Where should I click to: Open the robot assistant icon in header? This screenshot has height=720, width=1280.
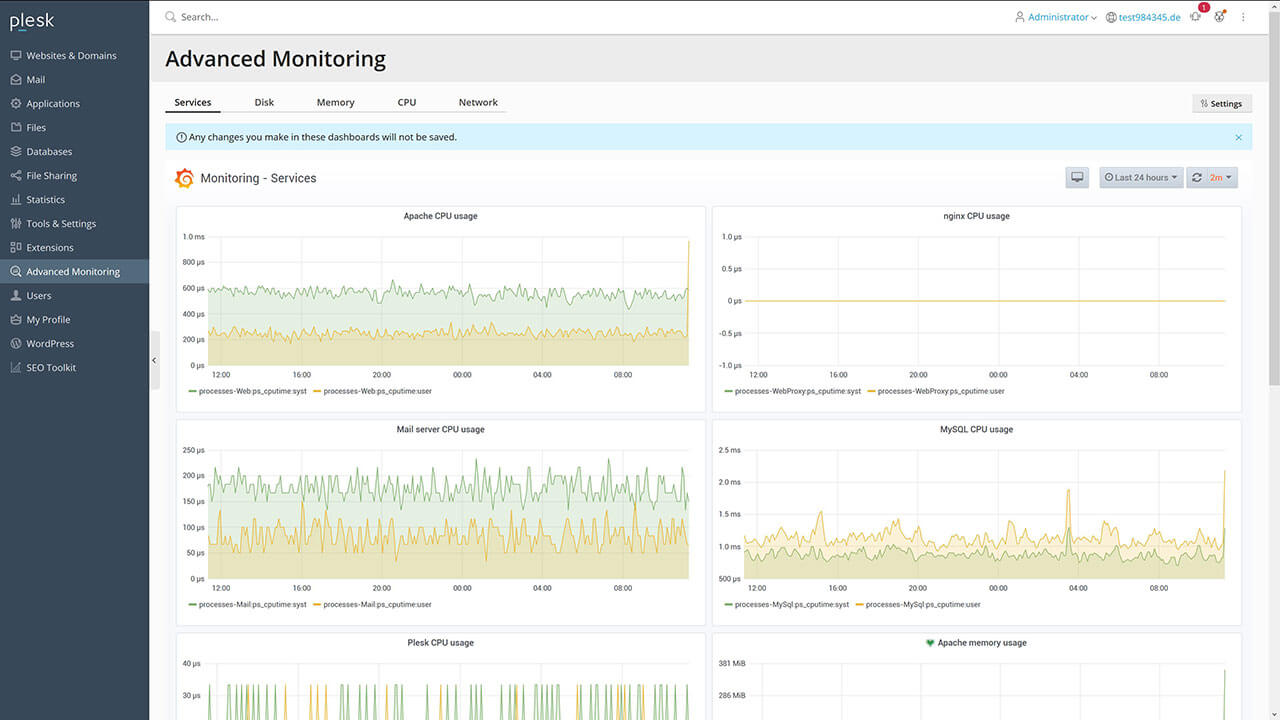[1219, 17]
